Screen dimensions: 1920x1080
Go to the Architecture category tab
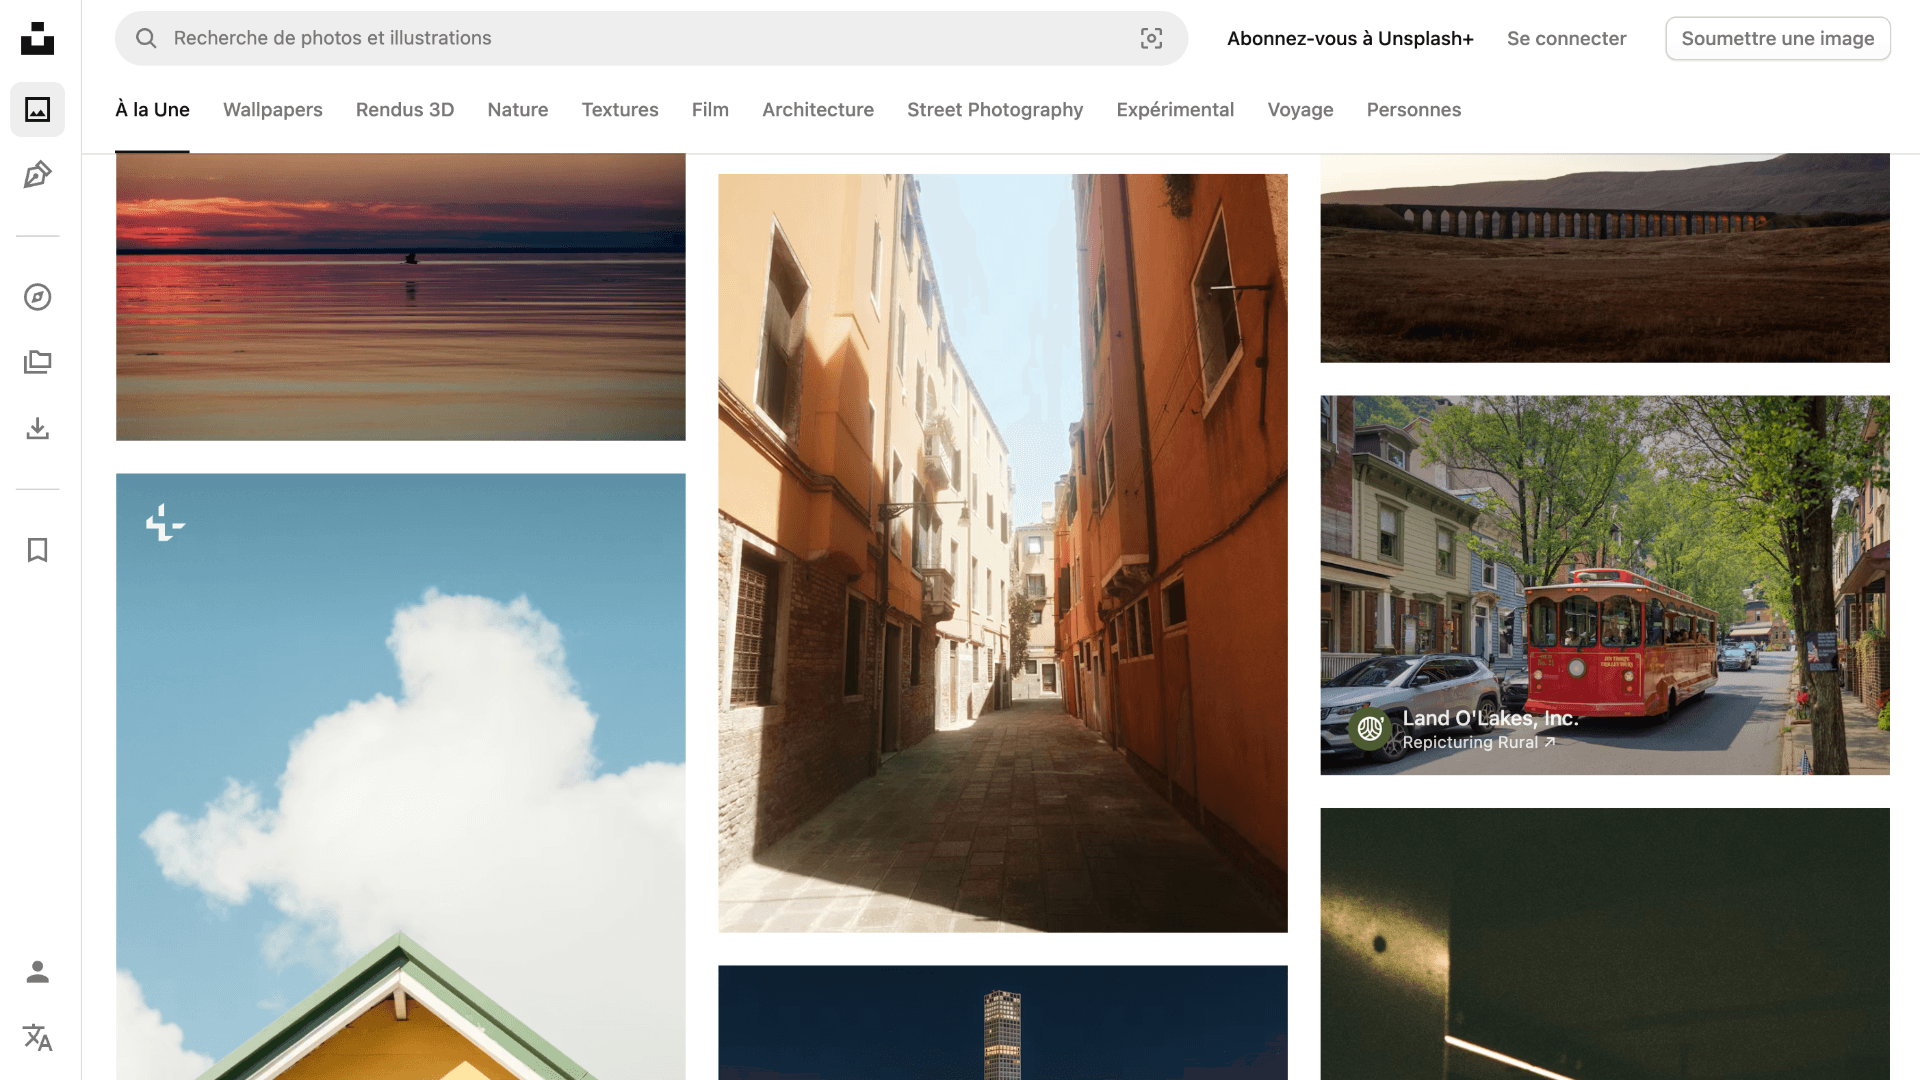tap(817, 110)
